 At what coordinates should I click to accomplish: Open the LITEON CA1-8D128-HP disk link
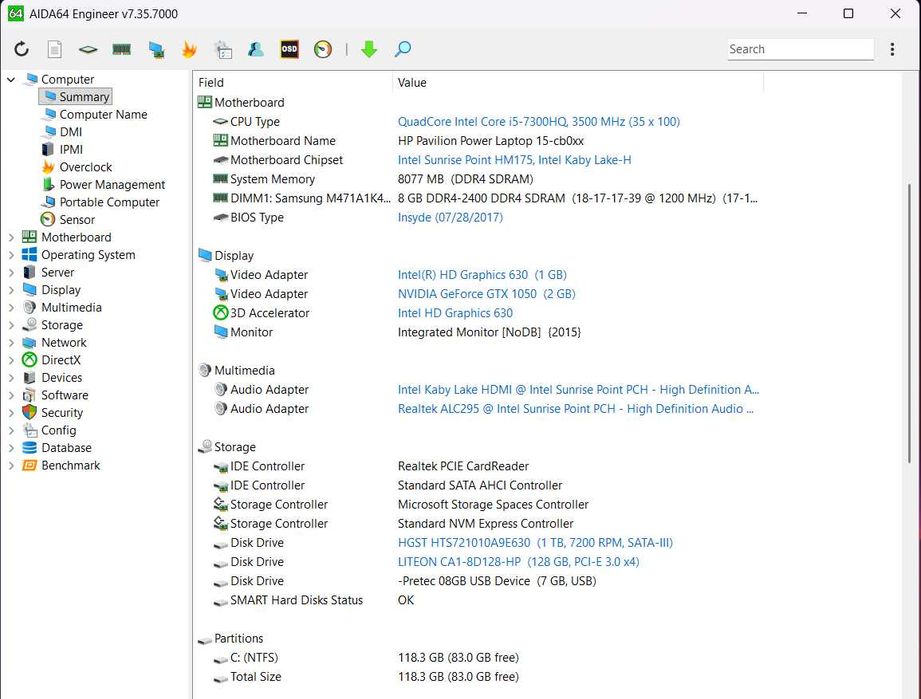518,562
